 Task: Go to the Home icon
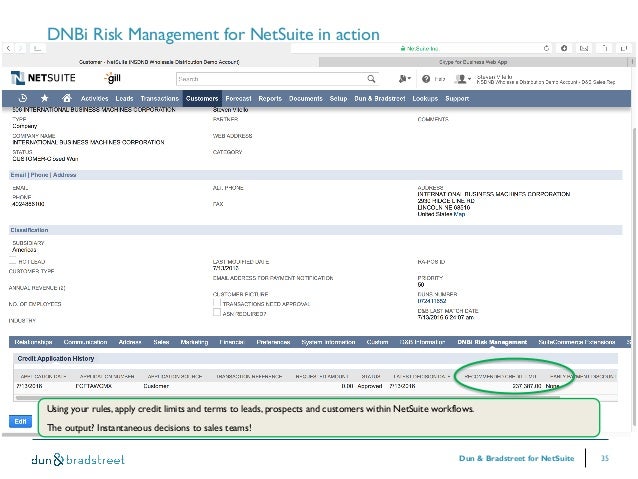click(x=67, y=98)
